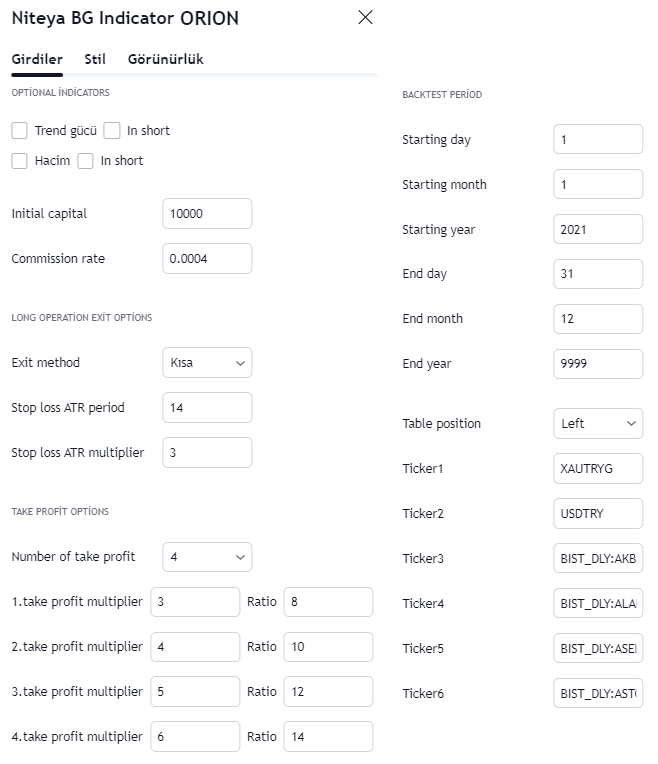Click the Ticker1 XAUTRYG field
The width and height of the screenshot is (658, 764).
(598, 468)
